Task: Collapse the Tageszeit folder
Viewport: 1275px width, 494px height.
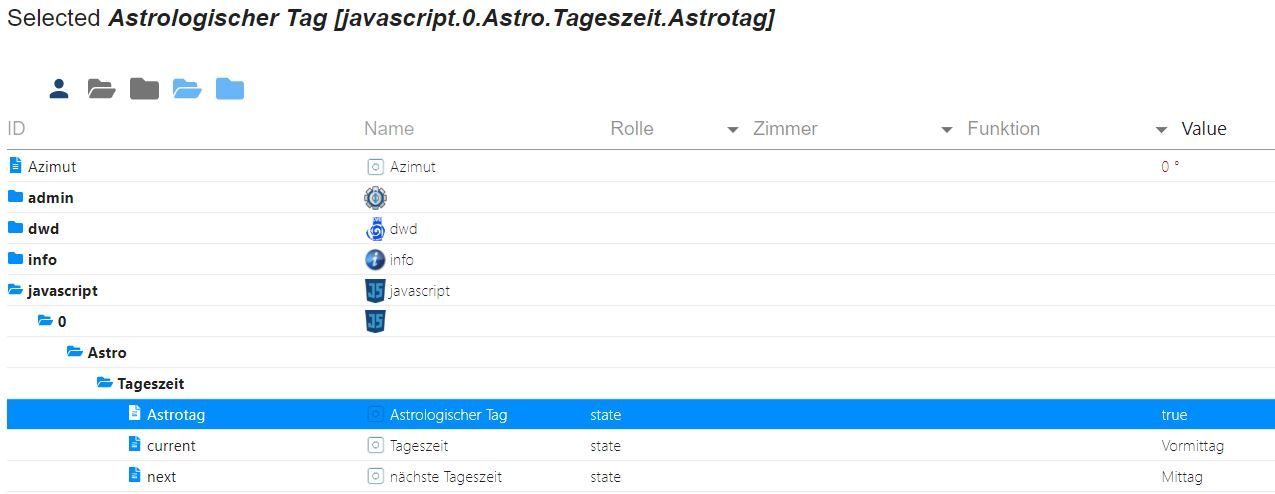Action: pos(105,384)
